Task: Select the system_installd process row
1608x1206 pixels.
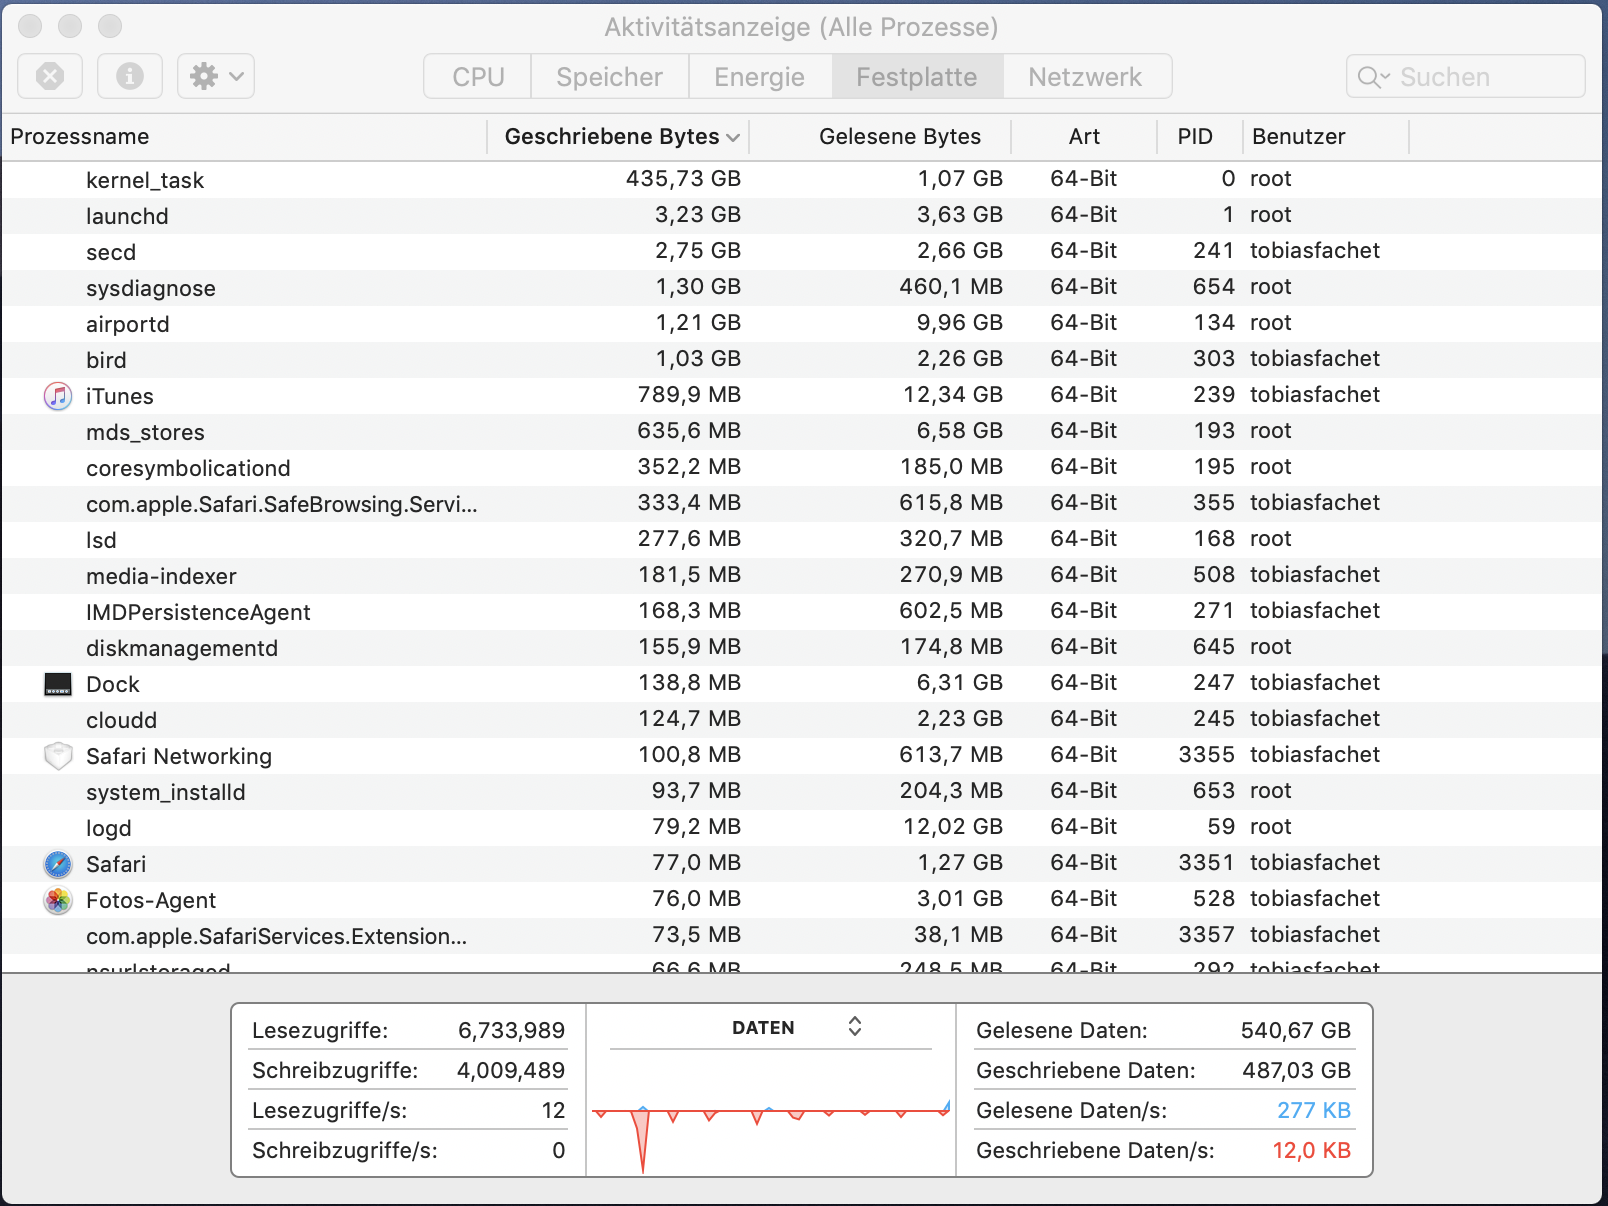Action: click(x=802, y=792)
